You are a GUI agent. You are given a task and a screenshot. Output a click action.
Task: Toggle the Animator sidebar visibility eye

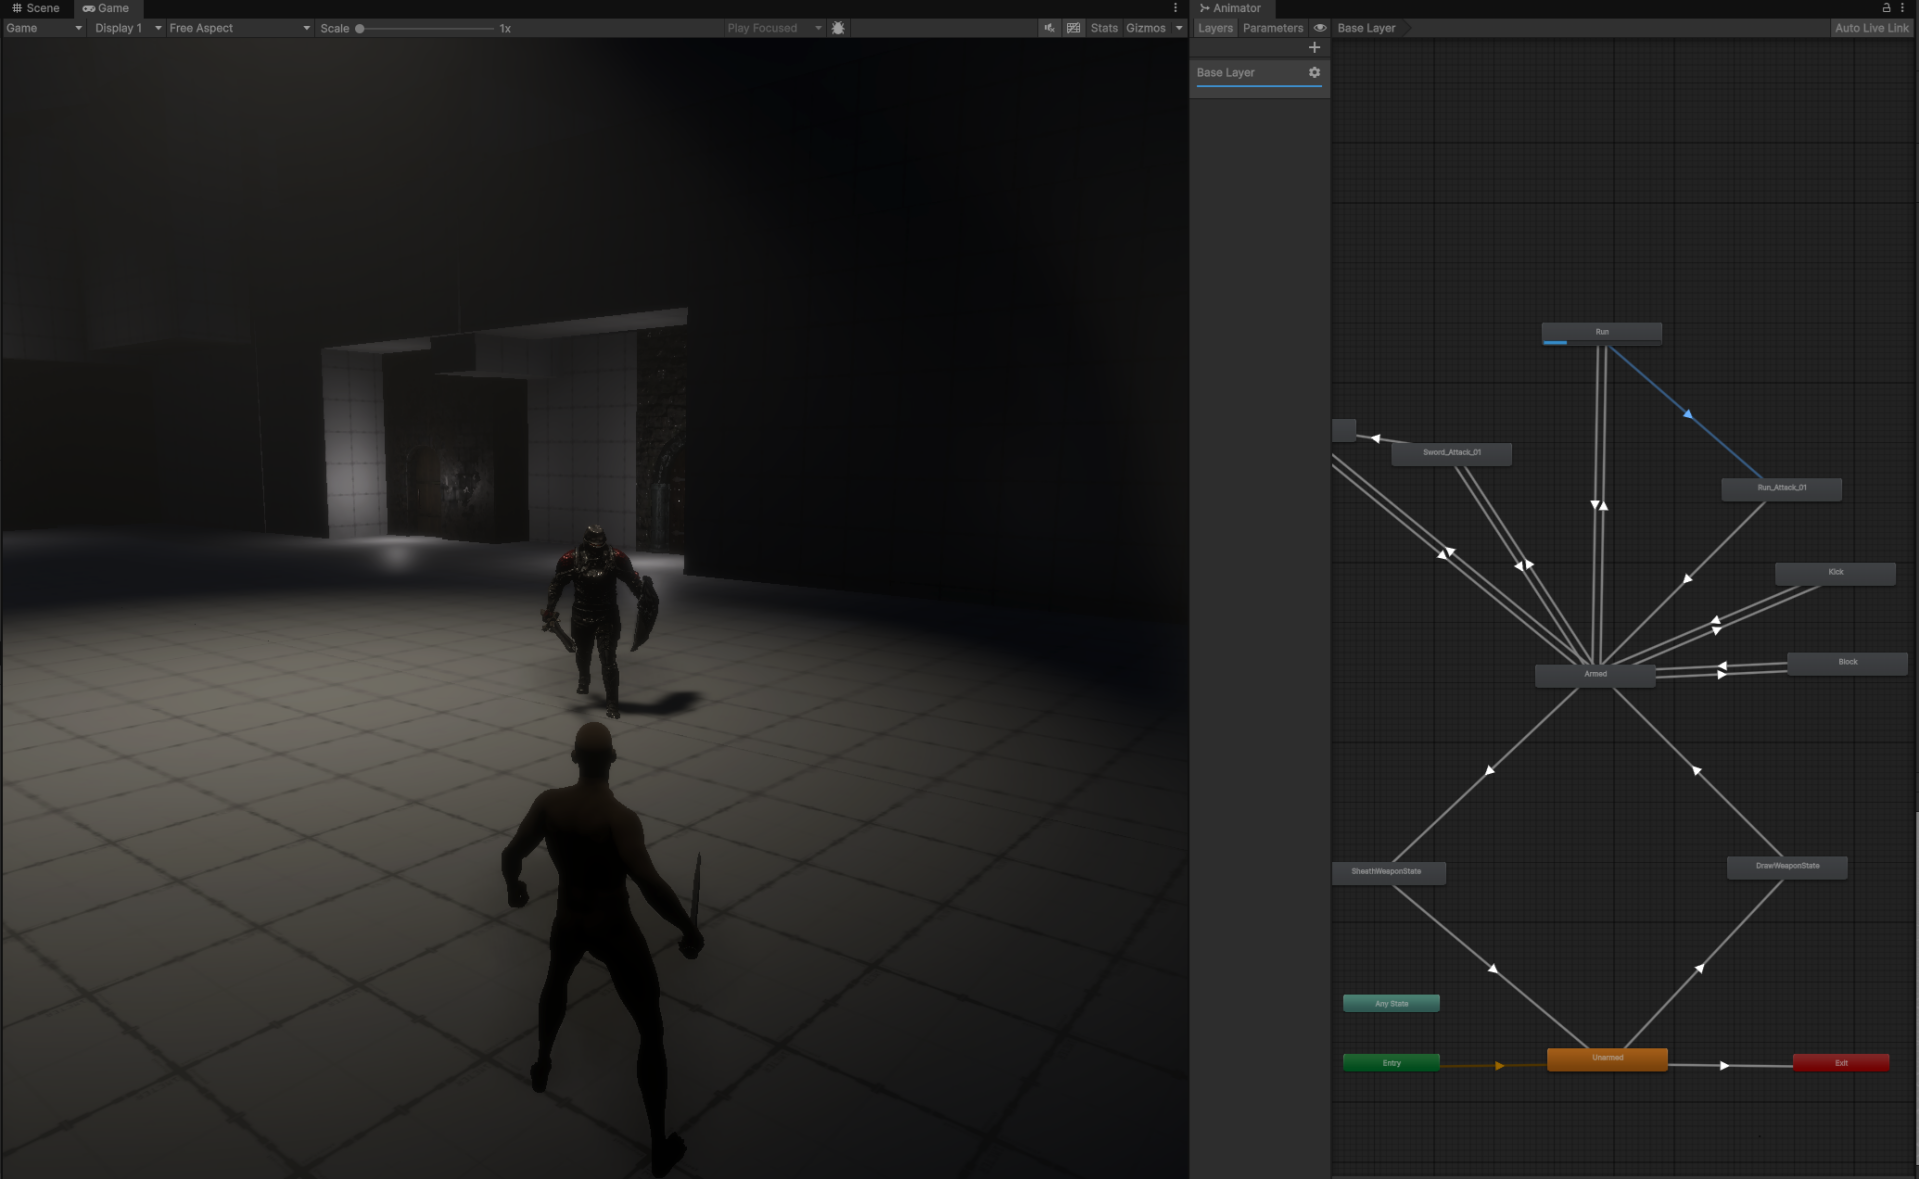click(x=1320, y=28)
